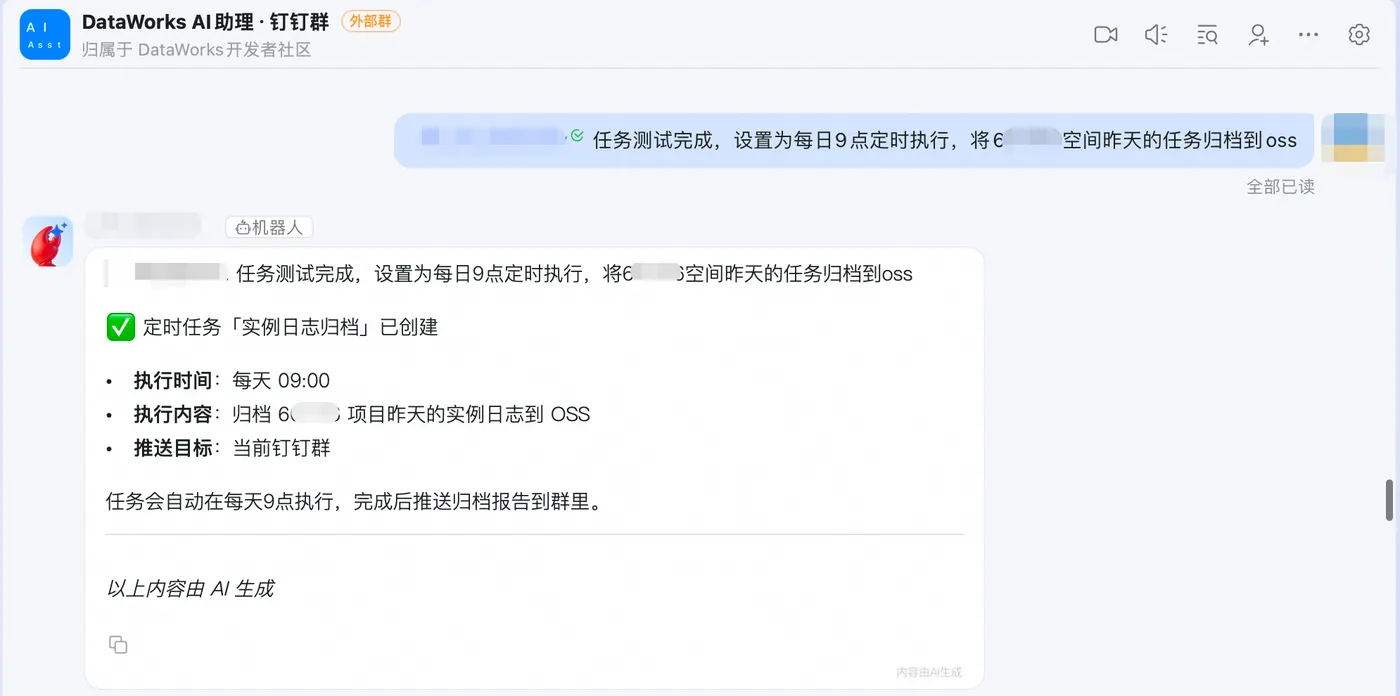The height and width of the screenshot is (696, 1400).
Task: Copy the AI reply with copy icon
Action: (118, 644)
